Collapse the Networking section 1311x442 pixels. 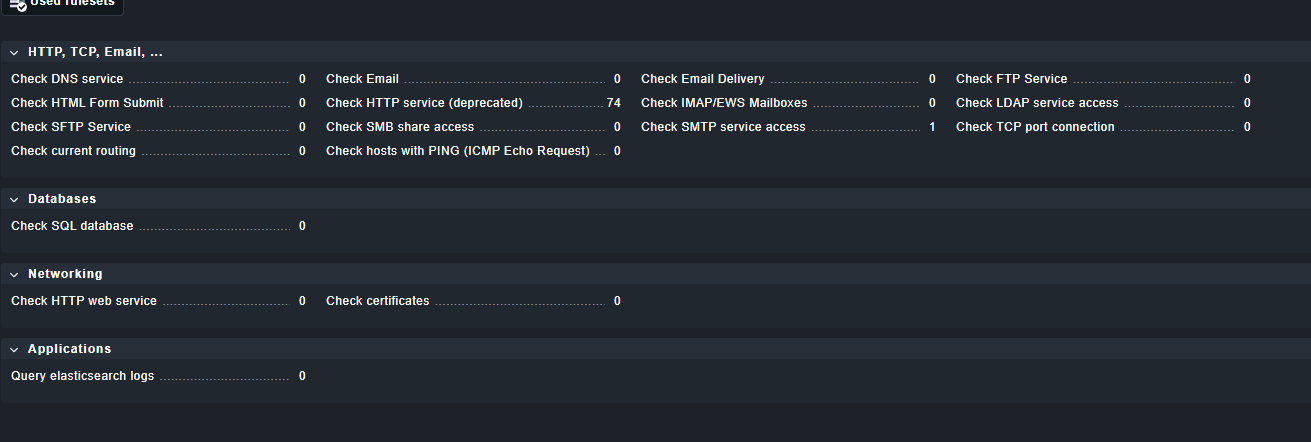[14, 275]
